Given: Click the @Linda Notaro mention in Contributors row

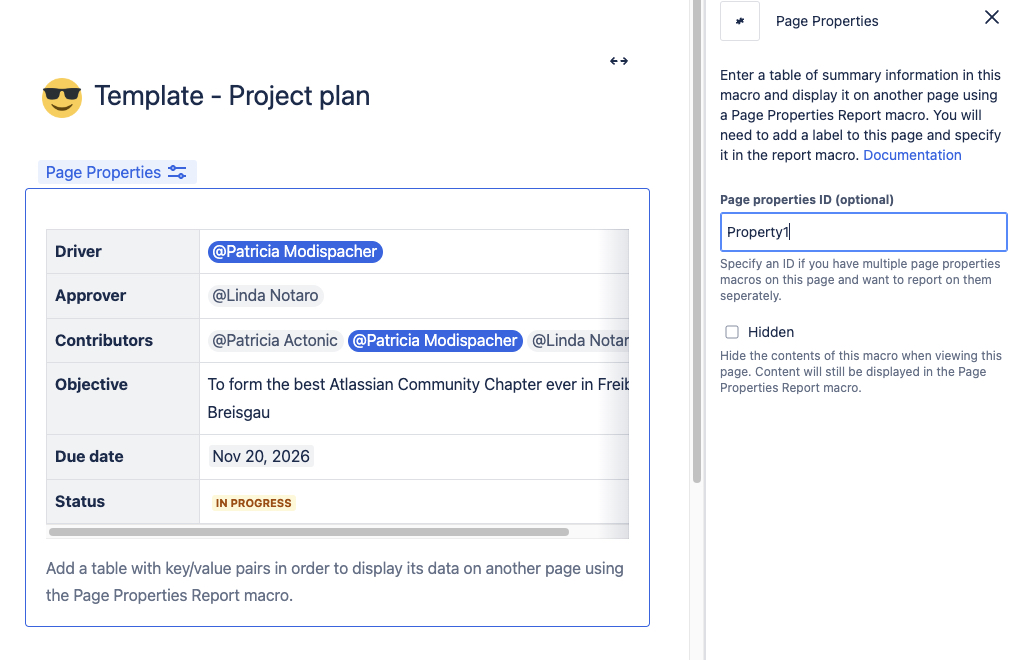Looking at the screenshot, I should click(580, 340).
